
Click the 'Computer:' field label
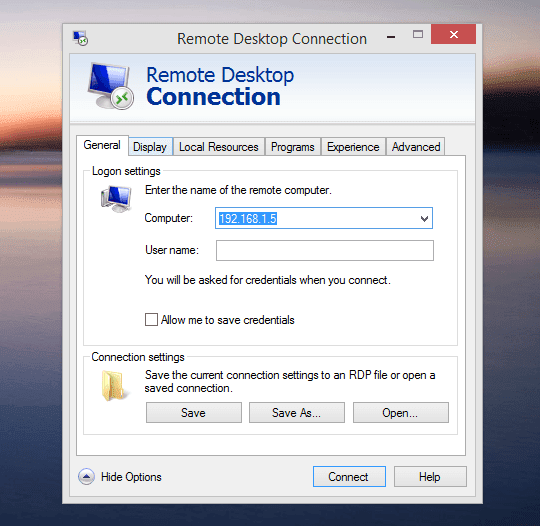coord(168,218)
